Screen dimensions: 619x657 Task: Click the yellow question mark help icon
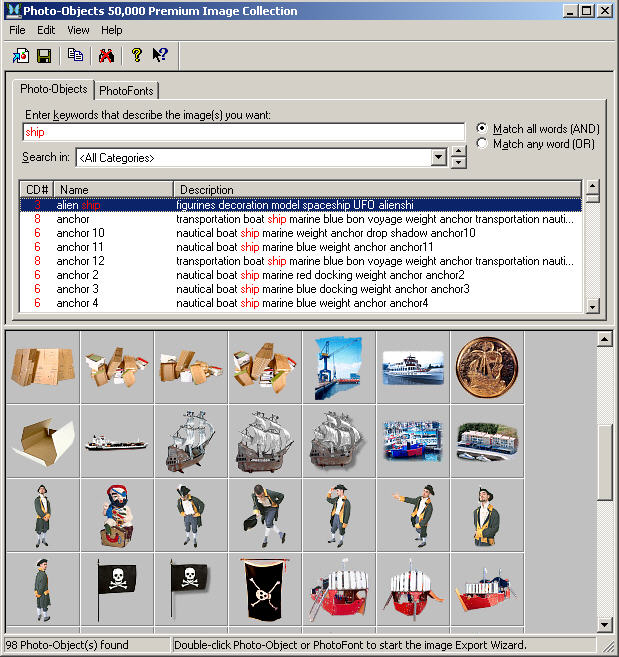pos(137,55)
